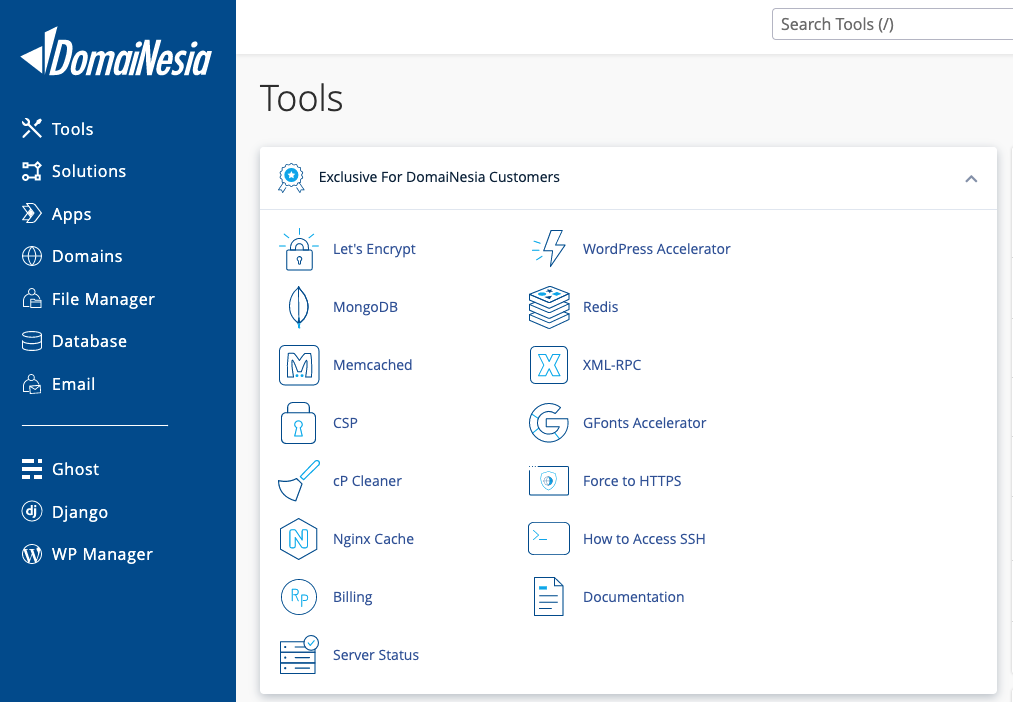Click the How to Access SSH terminal icon
The image size is (1013, 702).
(548, 539)
